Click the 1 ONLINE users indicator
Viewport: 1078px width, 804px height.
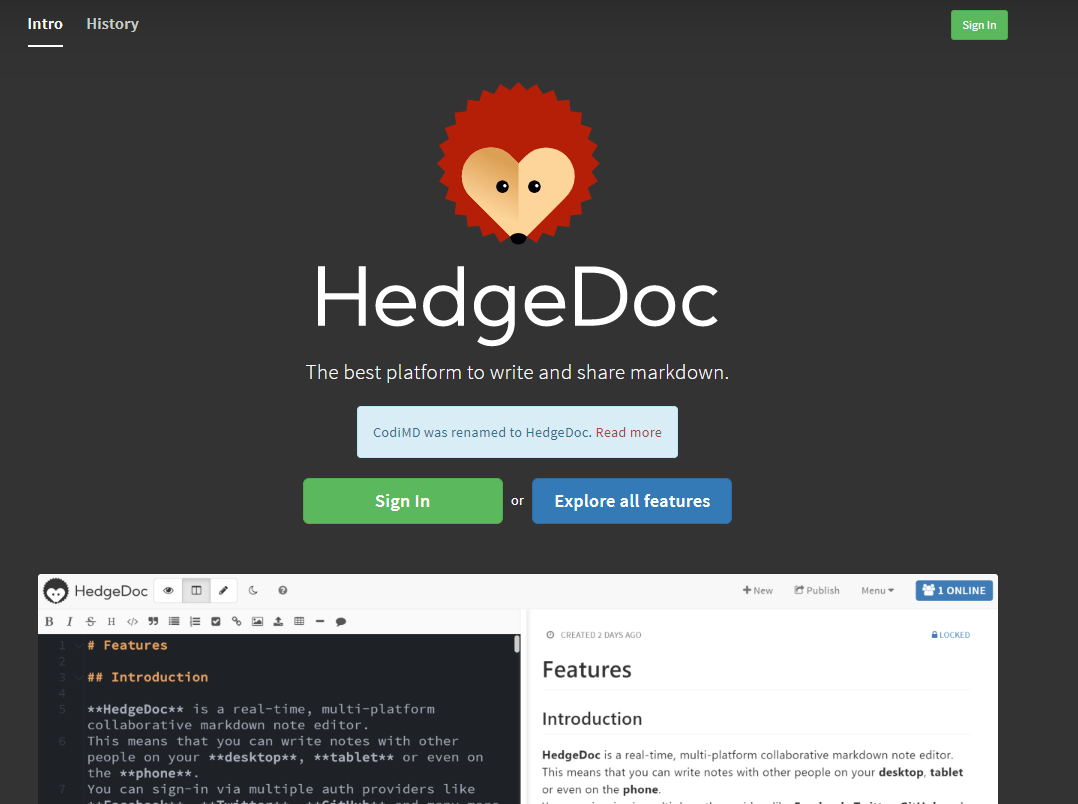point(953,590)
